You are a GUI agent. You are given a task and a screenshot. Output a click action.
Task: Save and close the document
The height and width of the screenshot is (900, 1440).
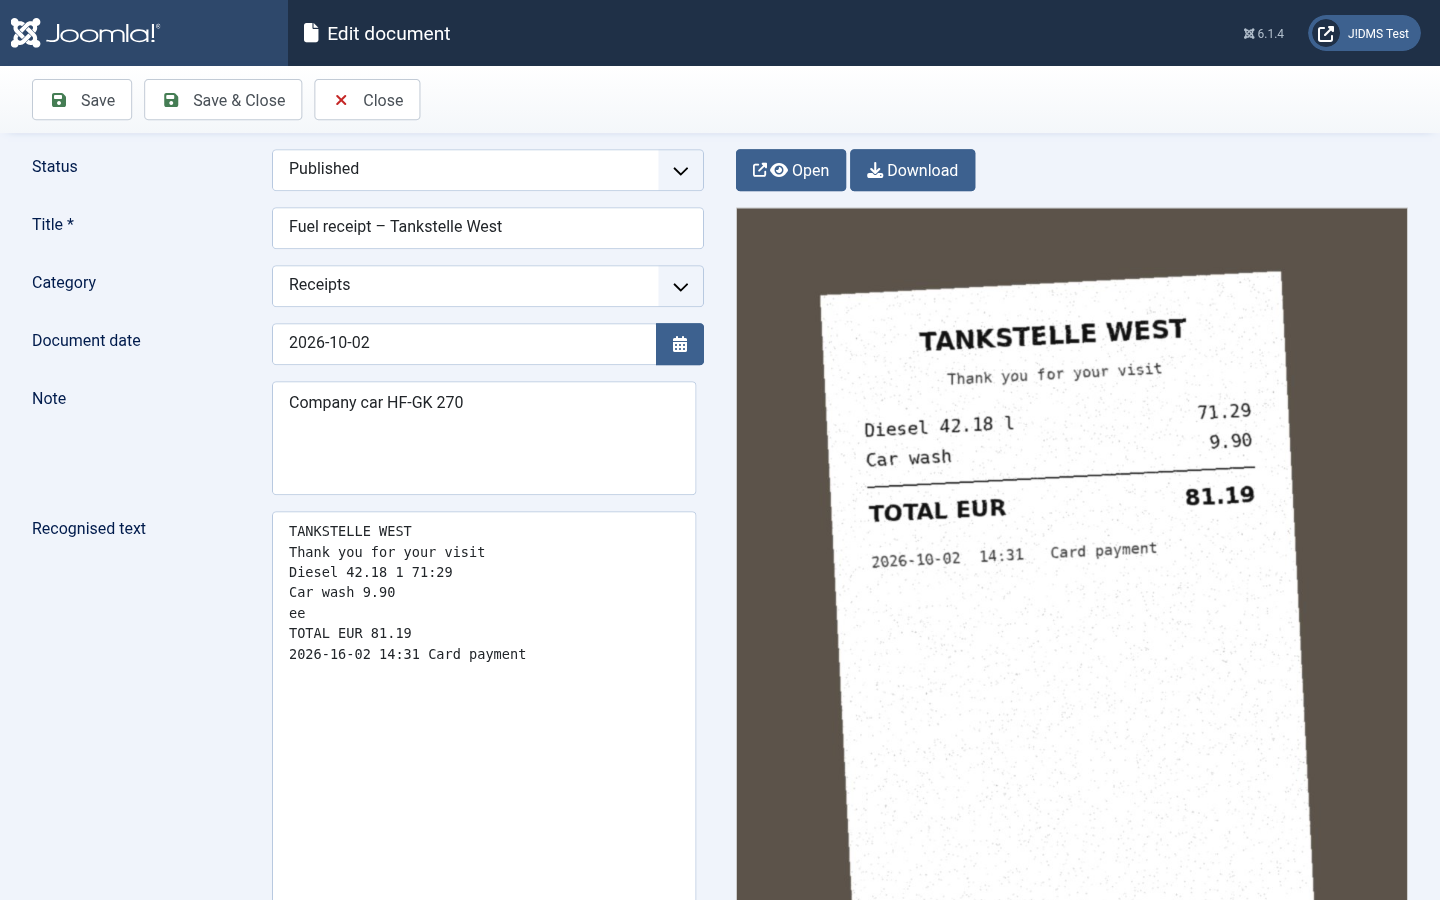(x=223, y=100)
